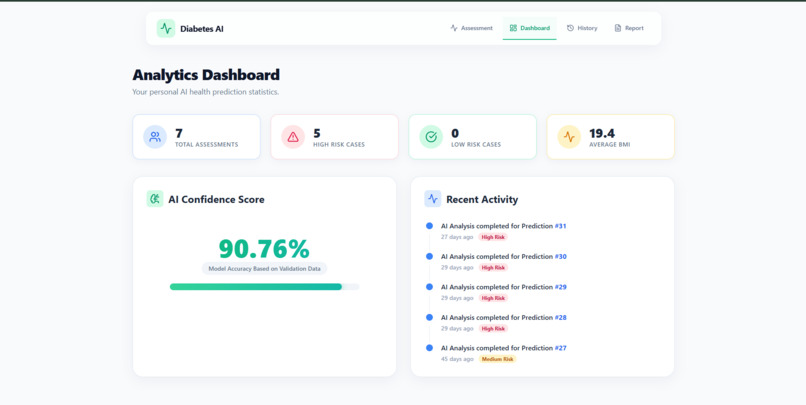Click the High Risk badge under Prediction #28
806x405 pixels.
tap(493, 328)
